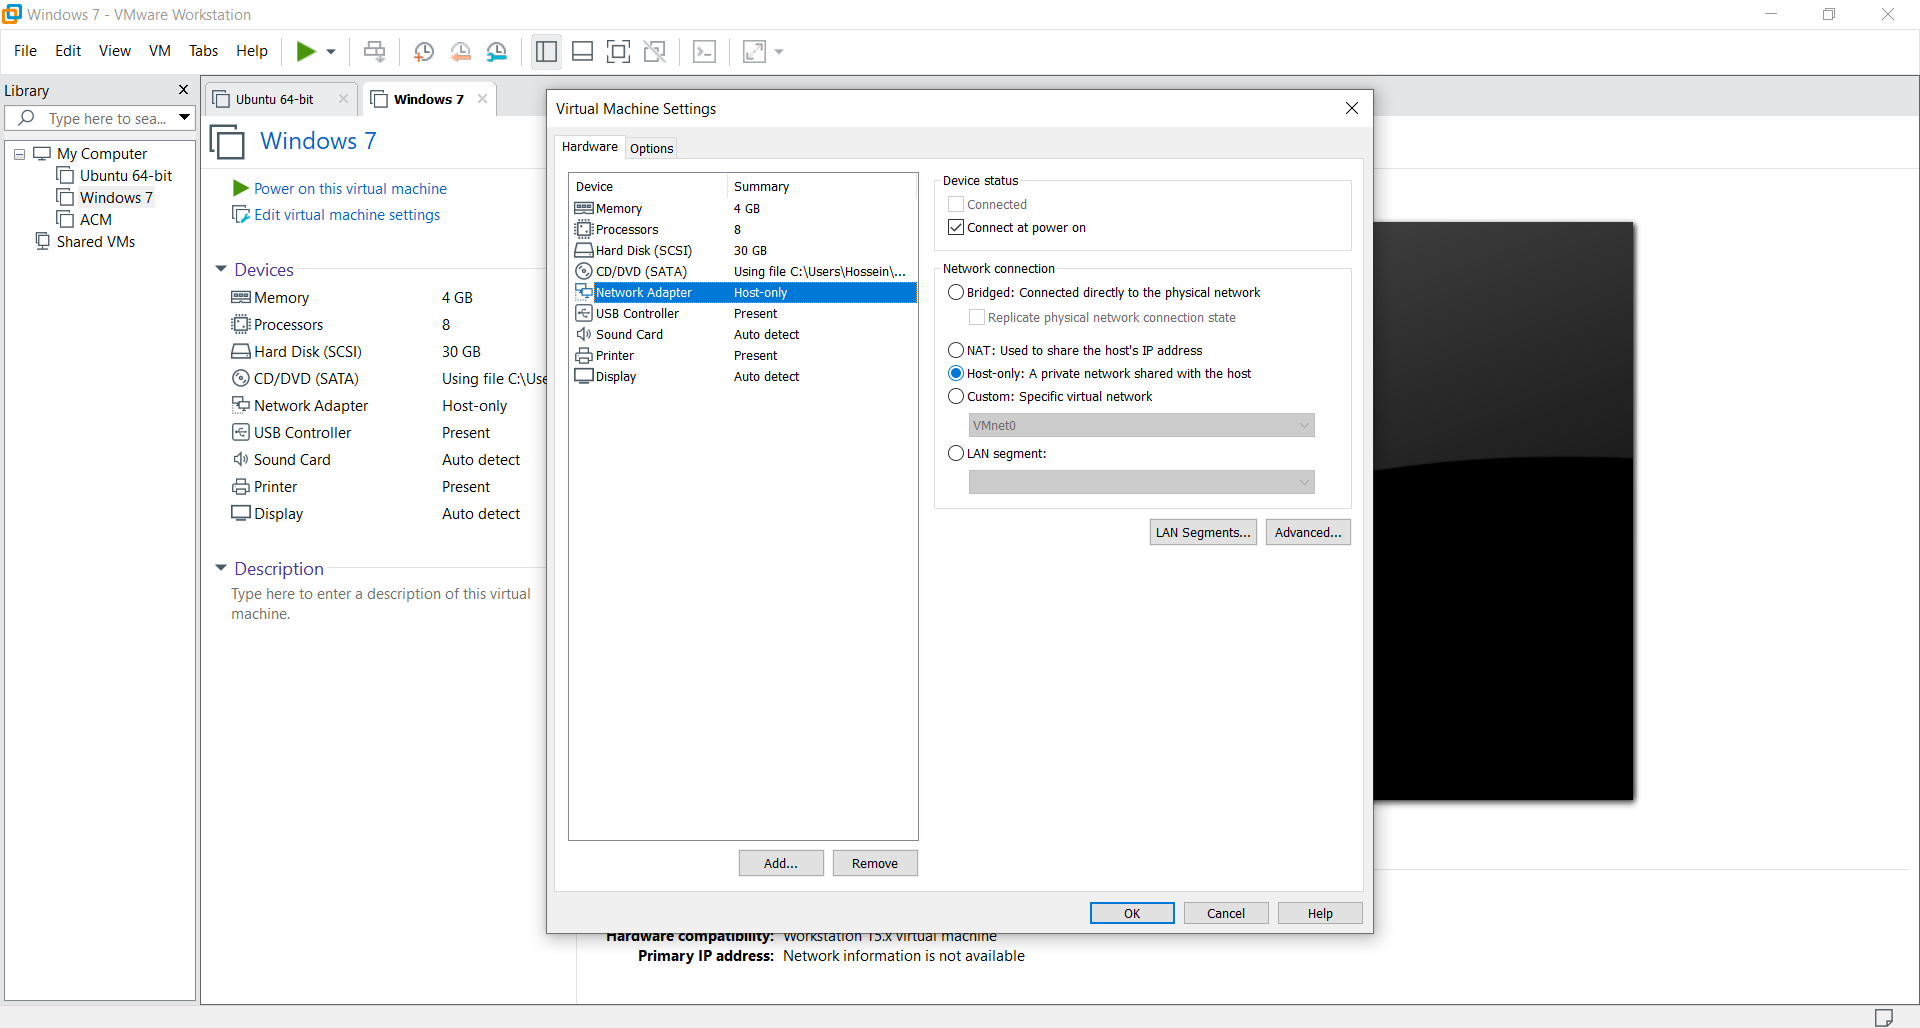1920x1028 pixels.
Task: Select Host-only network radio button
Action: click(956, 373)
